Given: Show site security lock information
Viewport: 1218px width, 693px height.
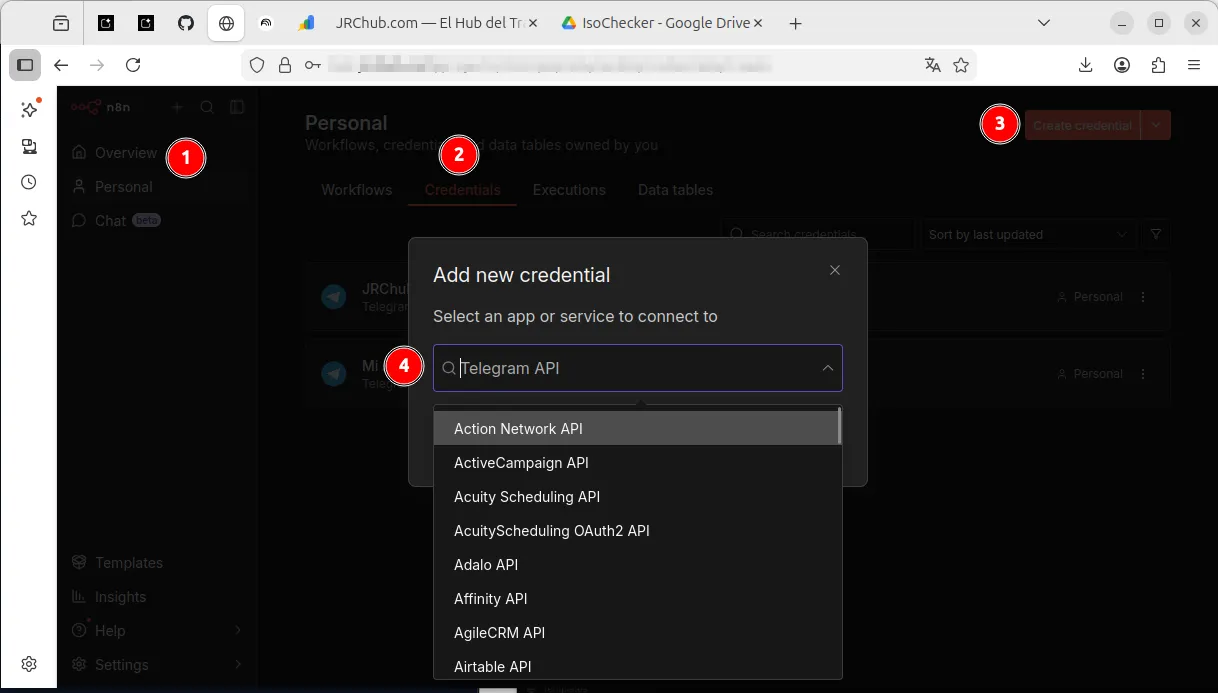Looking at the screenshot, I should coord(285,65).
